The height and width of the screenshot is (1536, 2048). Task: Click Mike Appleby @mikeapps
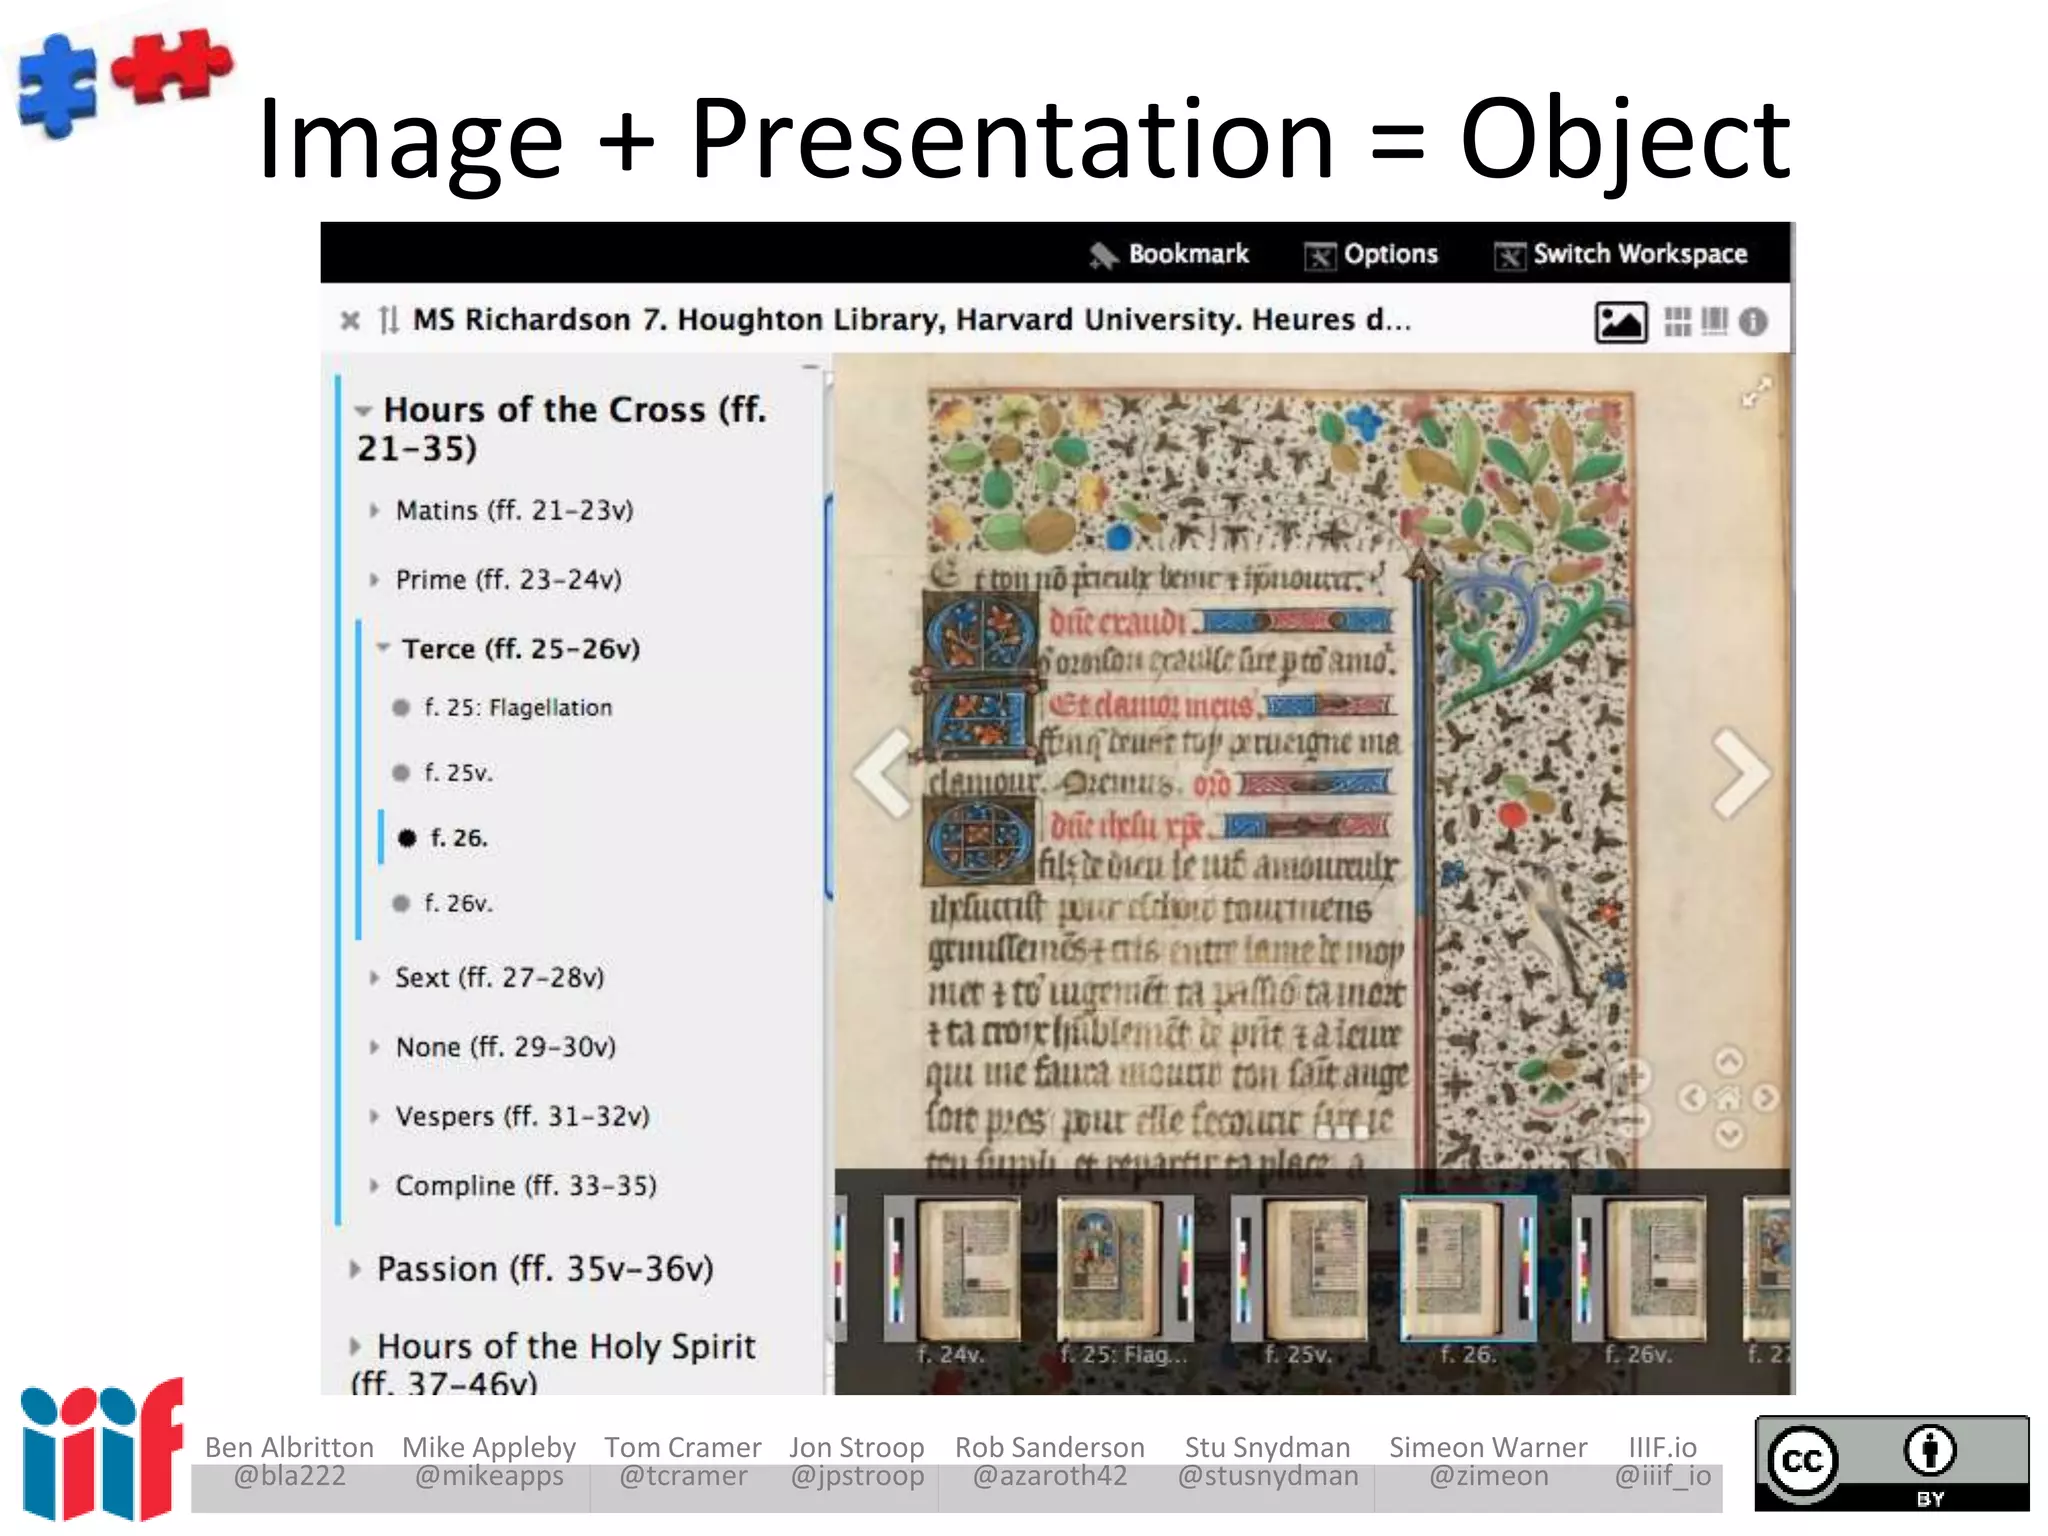tap(489, 1461)
